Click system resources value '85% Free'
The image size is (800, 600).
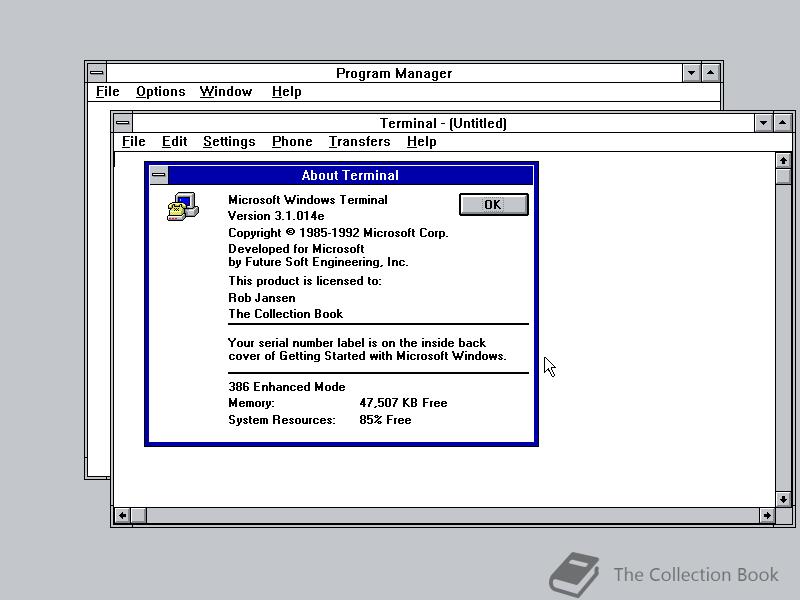[385, 420]
